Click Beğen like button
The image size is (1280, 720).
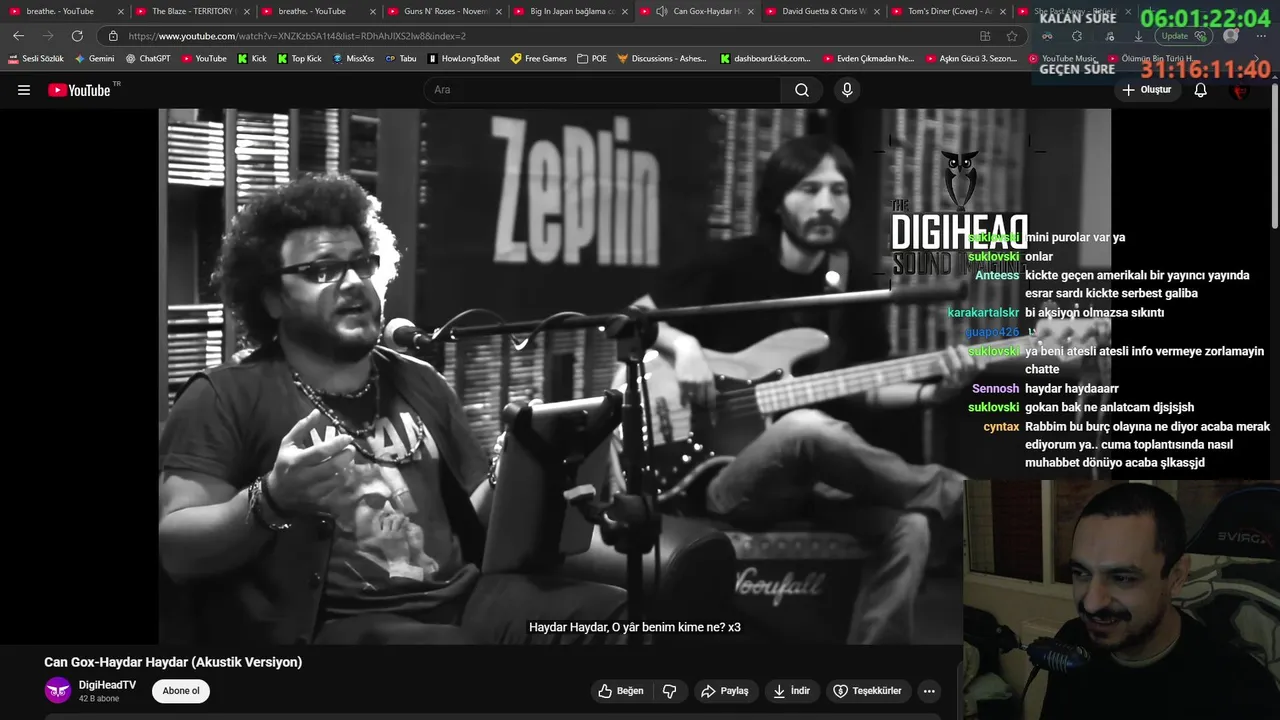(621, 691)
